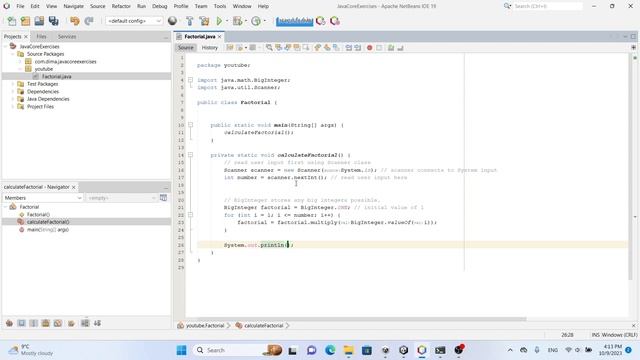This screenshot has height=360, width=640.
Task: Click the Save All toolbar icon
Action: point(53,21)
